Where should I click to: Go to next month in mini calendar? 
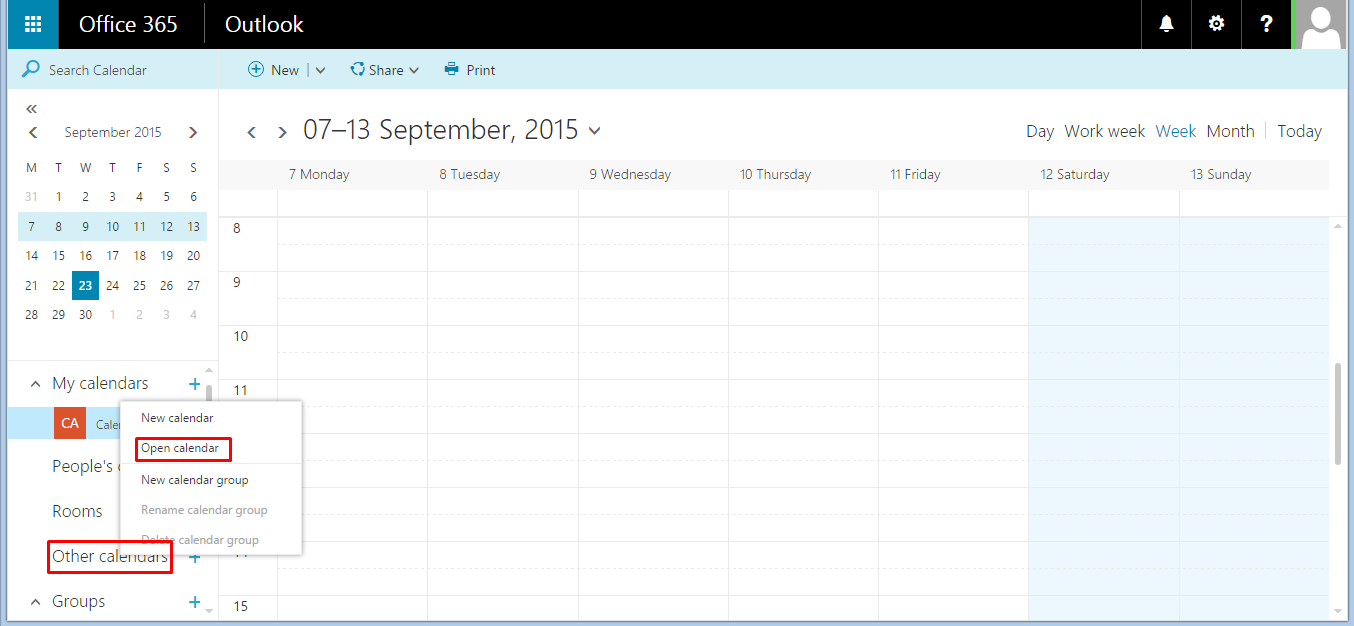tap(193, 132)
